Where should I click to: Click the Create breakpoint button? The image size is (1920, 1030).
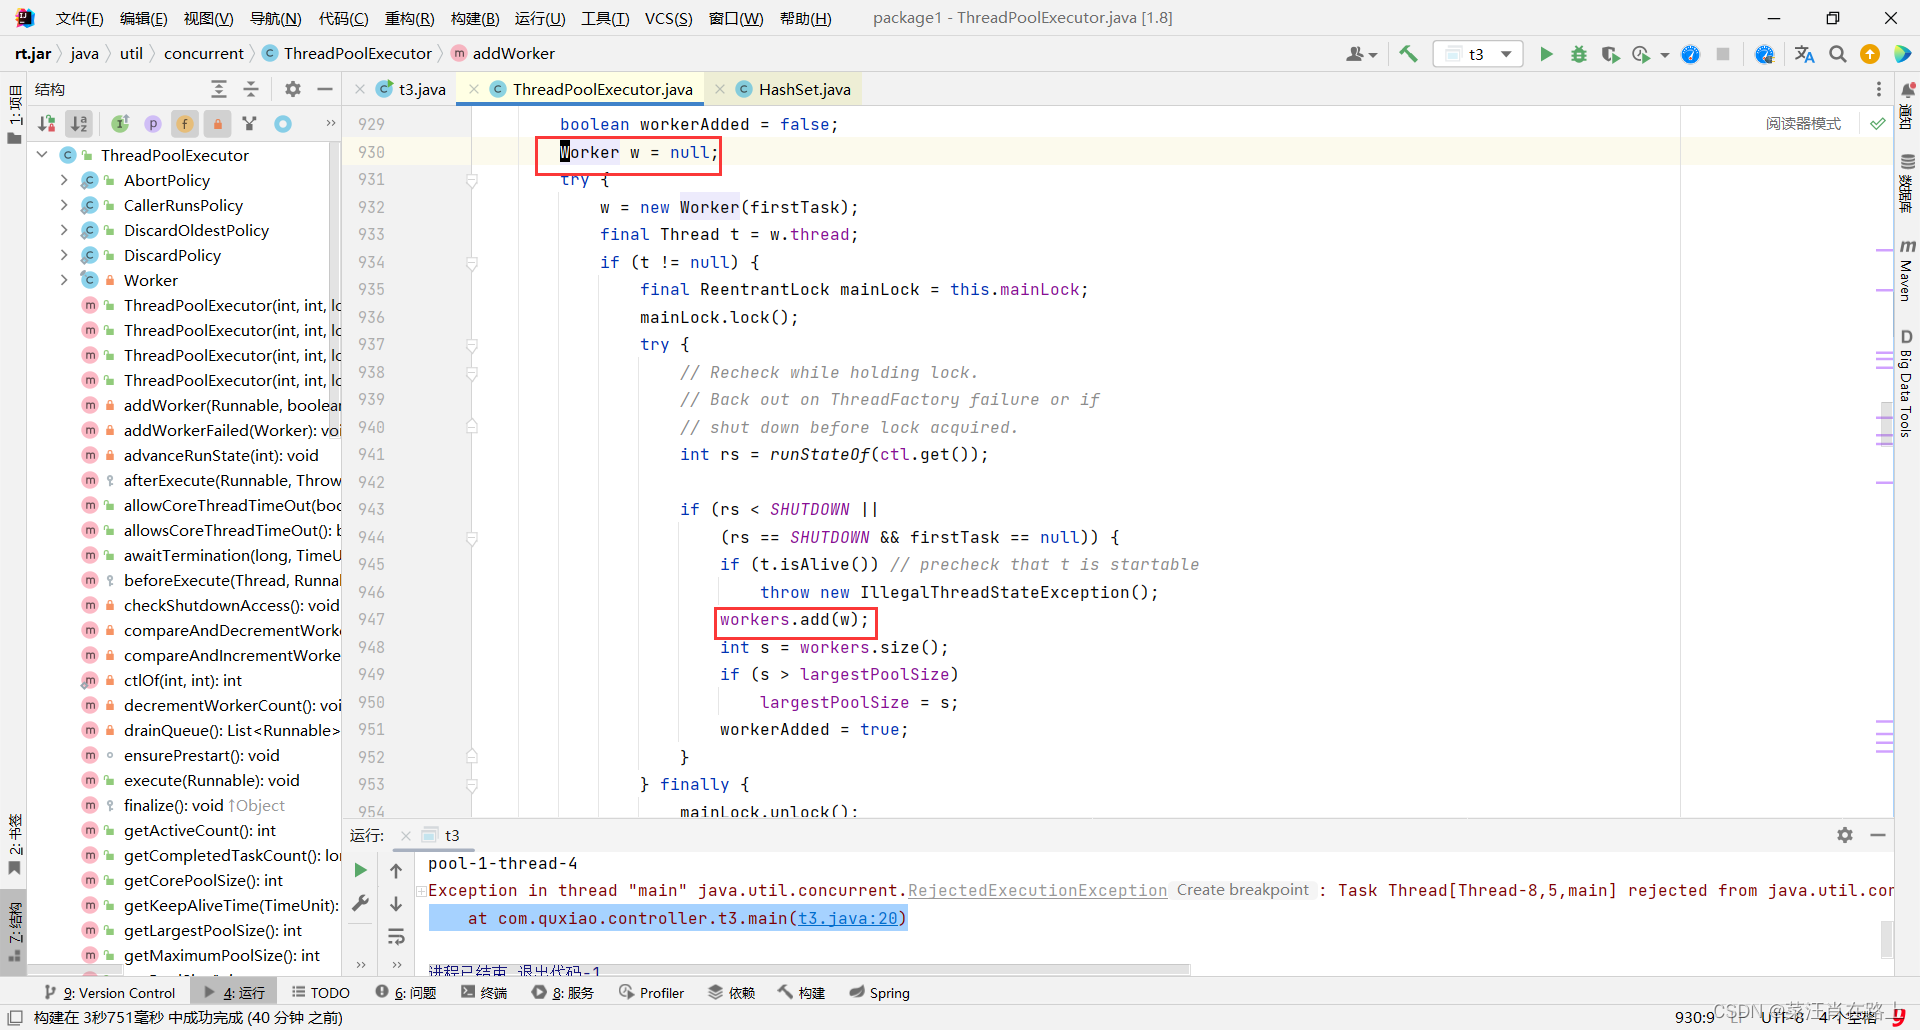pos(1242,890)
